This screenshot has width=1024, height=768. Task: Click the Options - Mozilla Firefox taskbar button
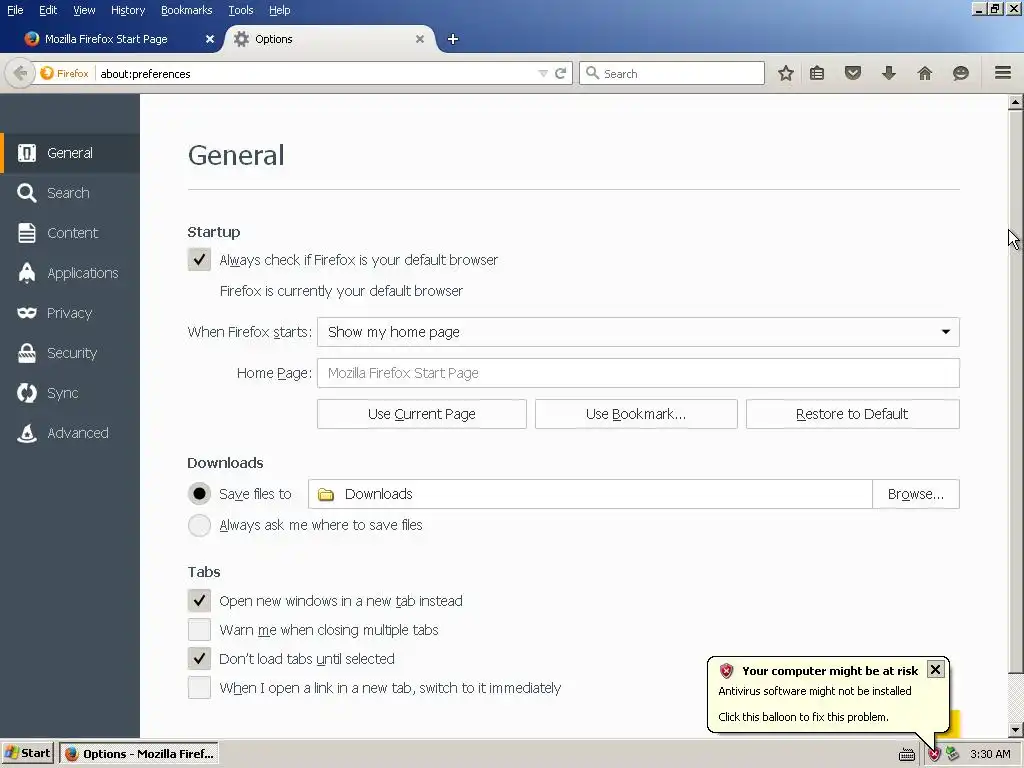pos(138,754)
